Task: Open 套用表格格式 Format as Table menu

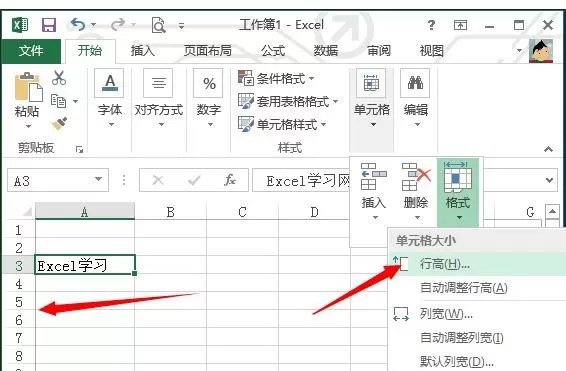Action: [x=288, y=101]
